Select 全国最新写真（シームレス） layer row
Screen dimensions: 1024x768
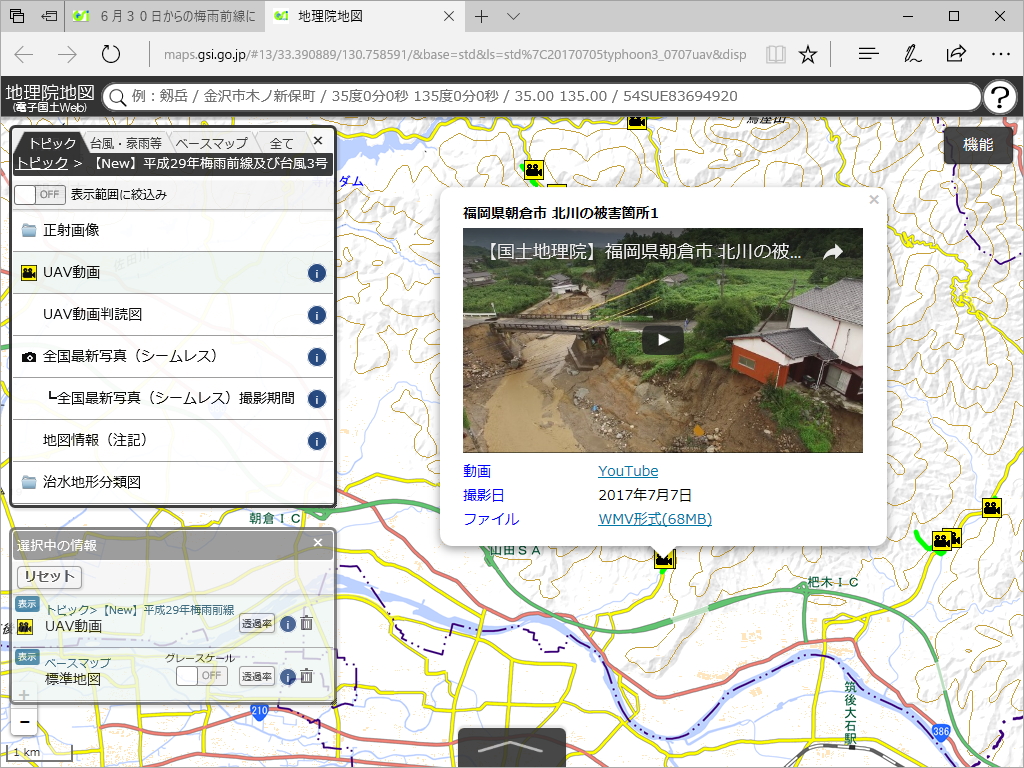coord(173,357)
